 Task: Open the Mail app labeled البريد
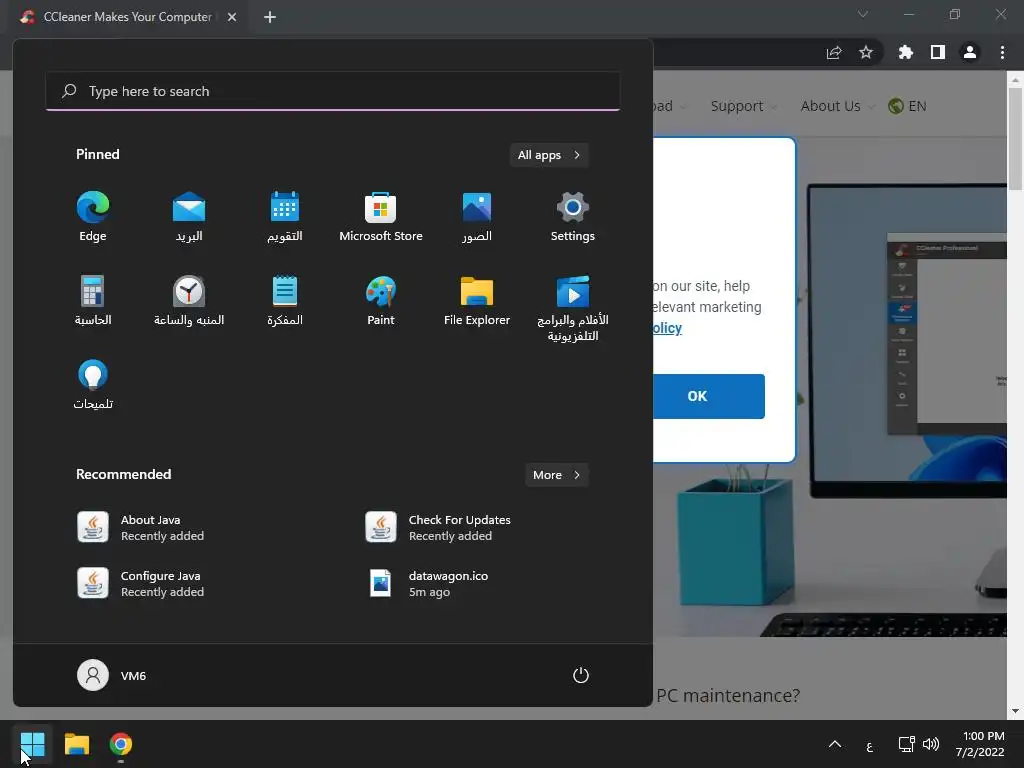click(189, 217)
